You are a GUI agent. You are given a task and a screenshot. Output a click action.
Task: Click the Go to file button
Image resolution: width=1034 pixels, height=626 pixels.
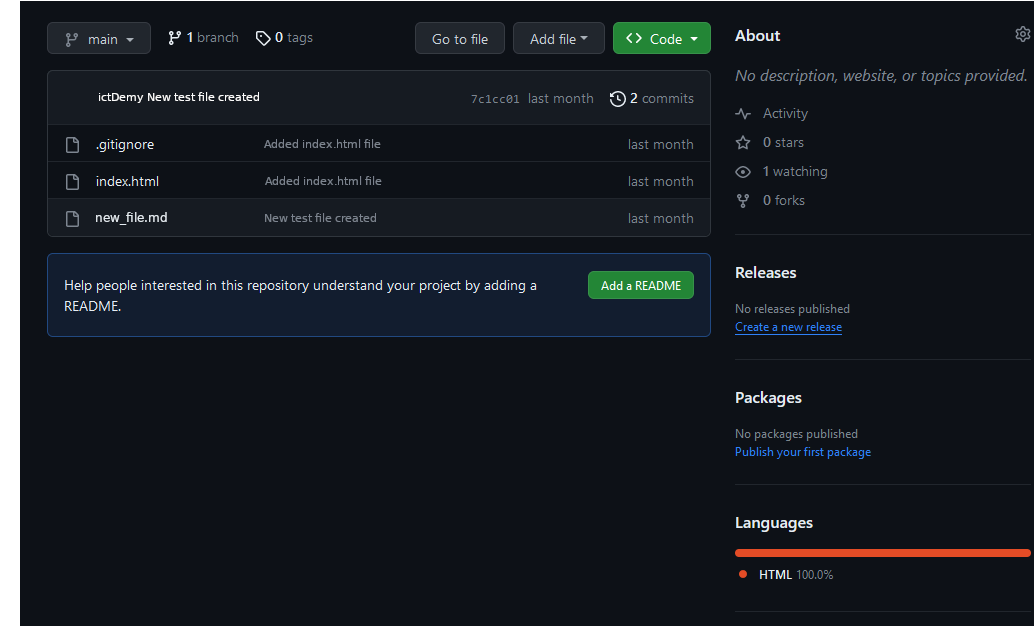coord(459,38)
